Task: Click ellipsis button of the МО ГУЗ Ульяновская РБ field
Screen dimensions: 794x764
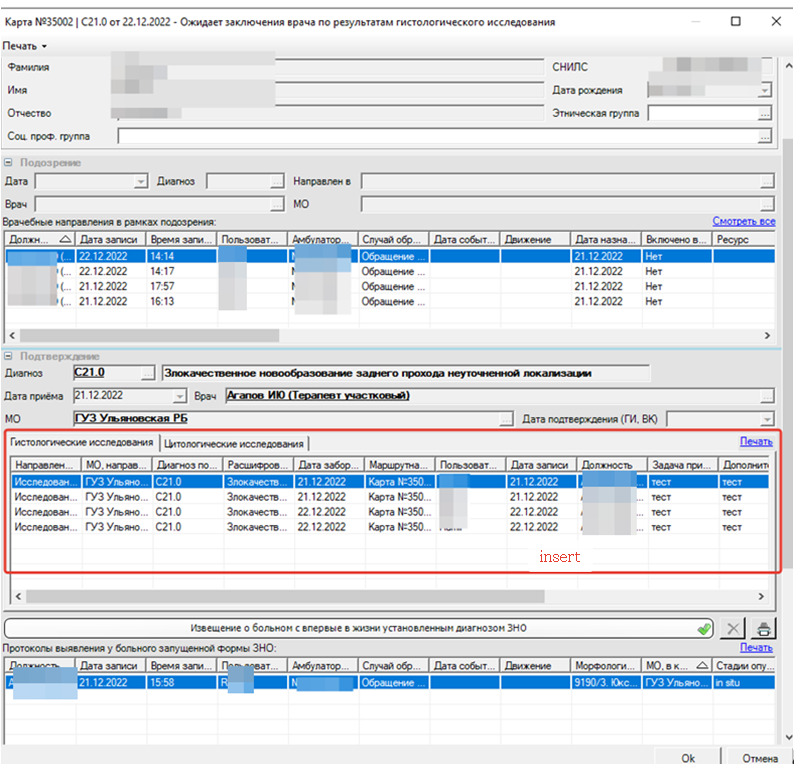Action: click(506, 419)
